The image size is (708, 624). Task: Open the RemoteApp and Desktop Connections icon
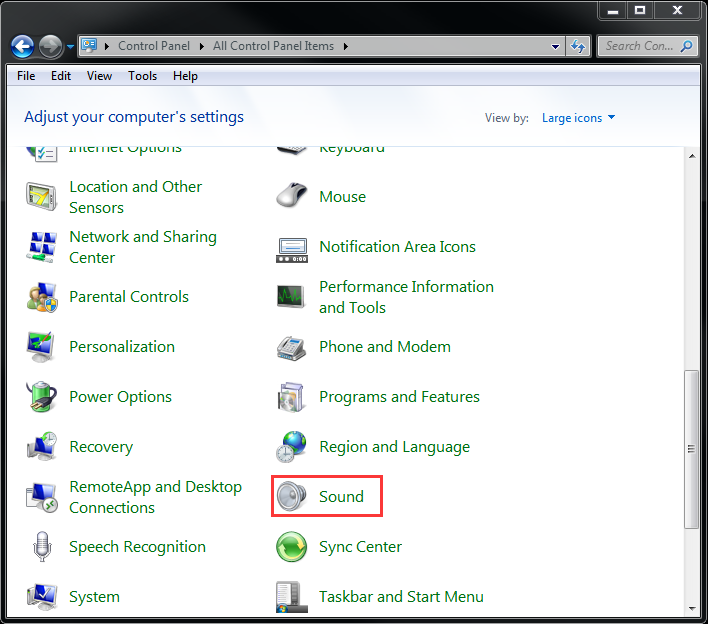pyautogui.click(x=42, y=498)
